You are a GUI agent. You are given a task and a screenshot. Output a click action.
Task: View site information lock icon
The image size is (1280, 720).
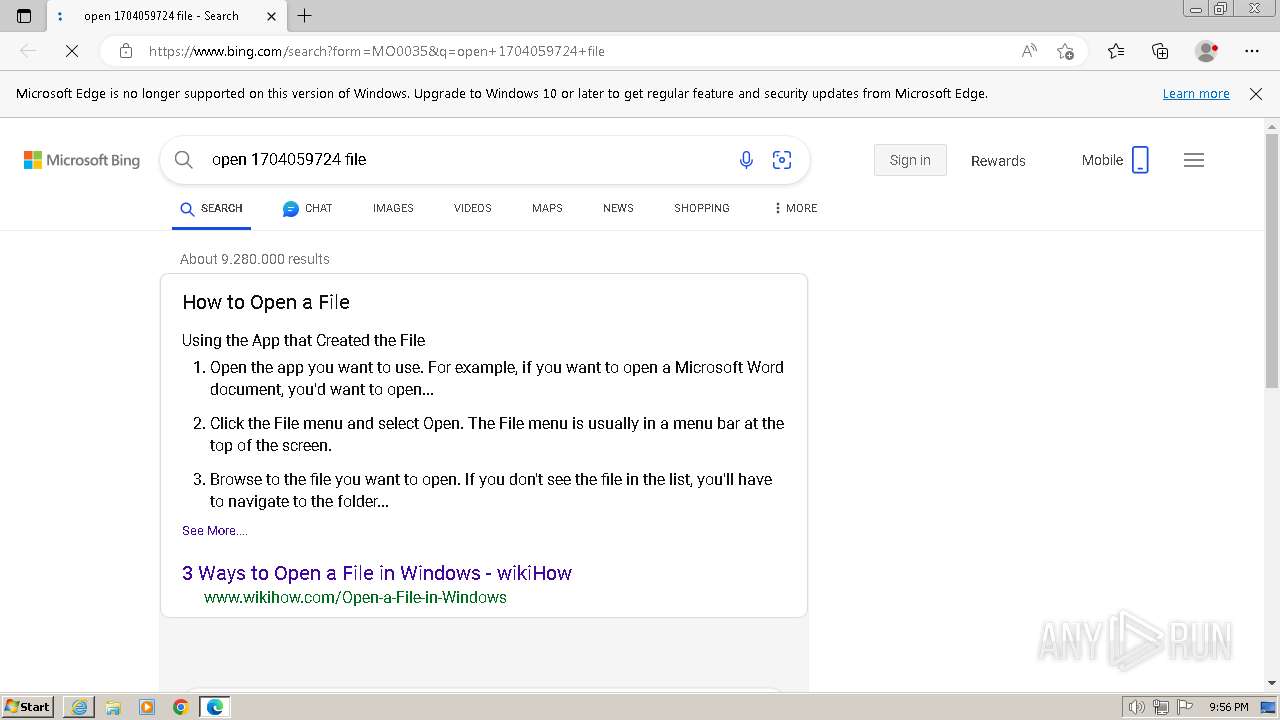click(x=126, y=51)
